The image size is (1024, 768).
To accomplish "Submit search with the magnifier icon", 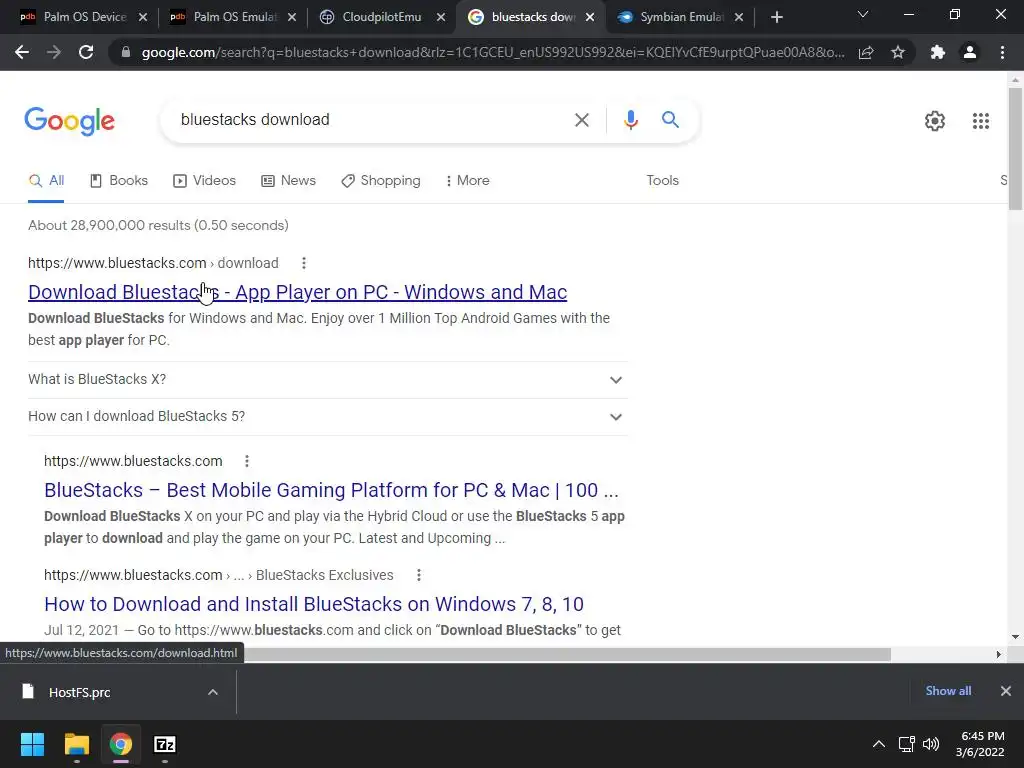I will point(670,120).
